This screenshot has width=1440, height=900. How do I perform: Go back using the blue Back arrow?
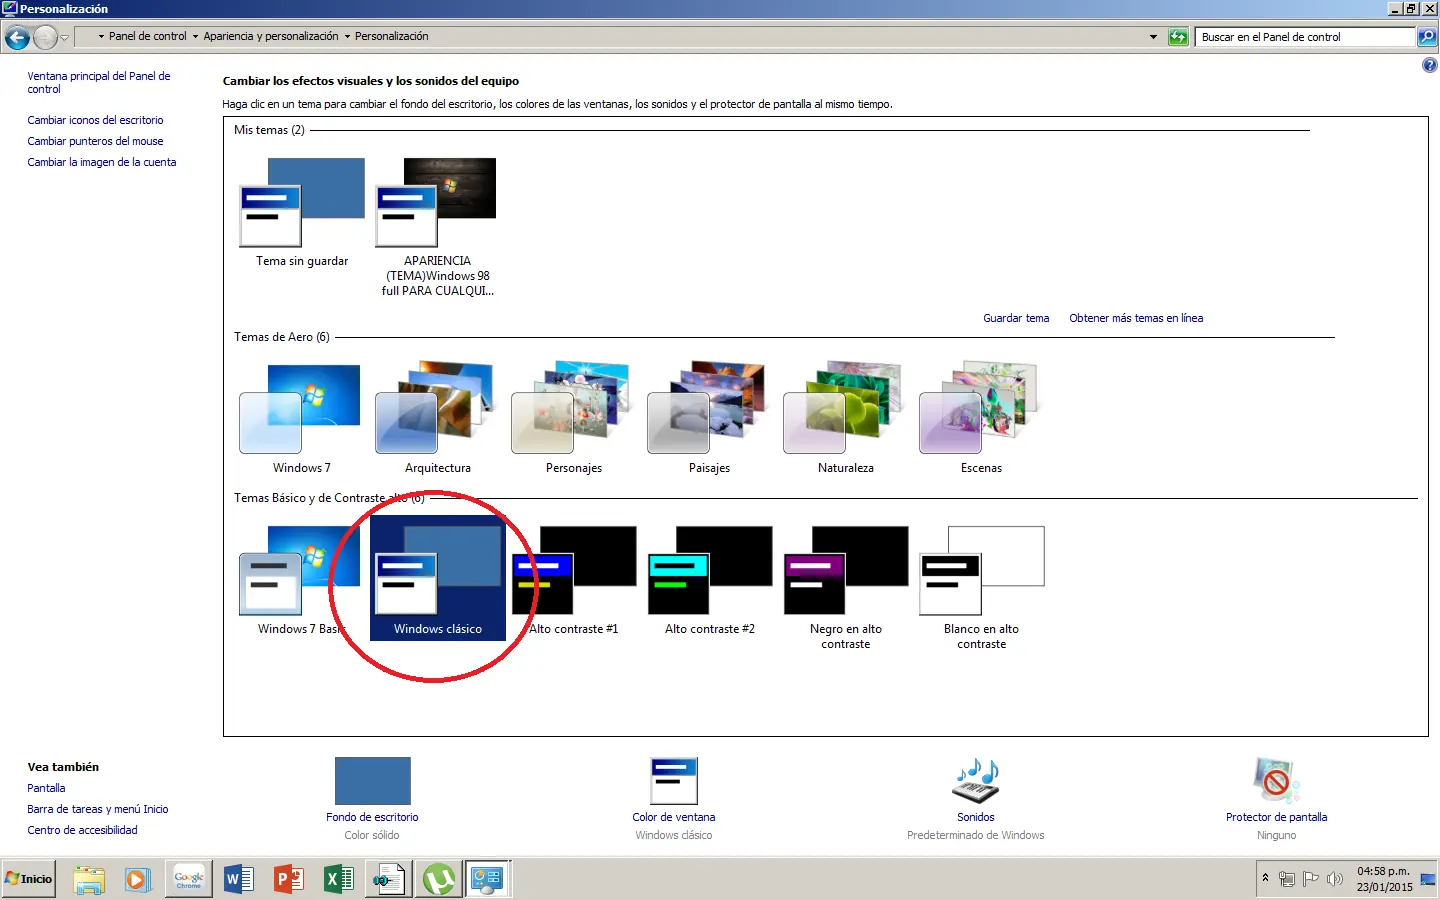tap(17, 38)
